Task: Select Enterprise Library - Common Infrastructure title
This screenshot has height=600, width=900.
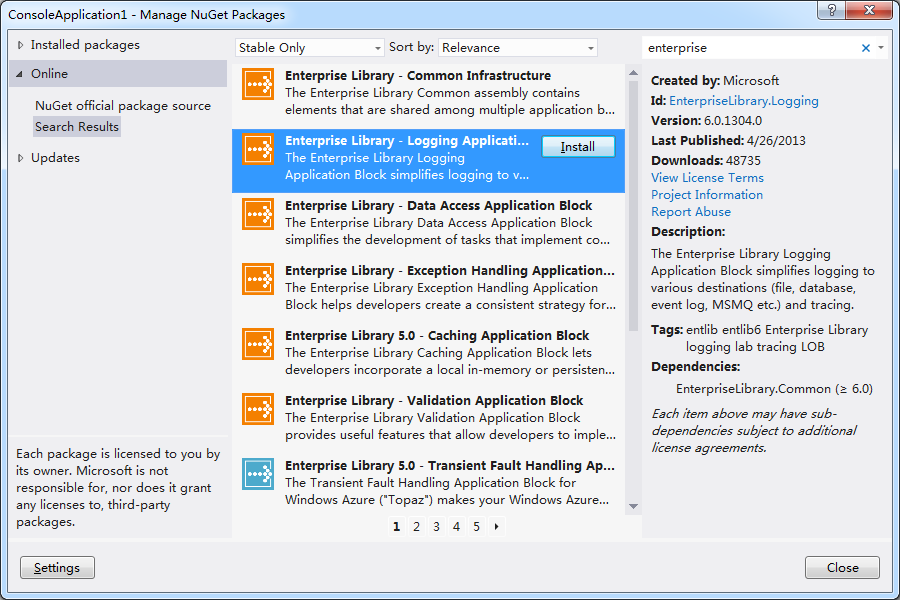Action: click(418, 76)
